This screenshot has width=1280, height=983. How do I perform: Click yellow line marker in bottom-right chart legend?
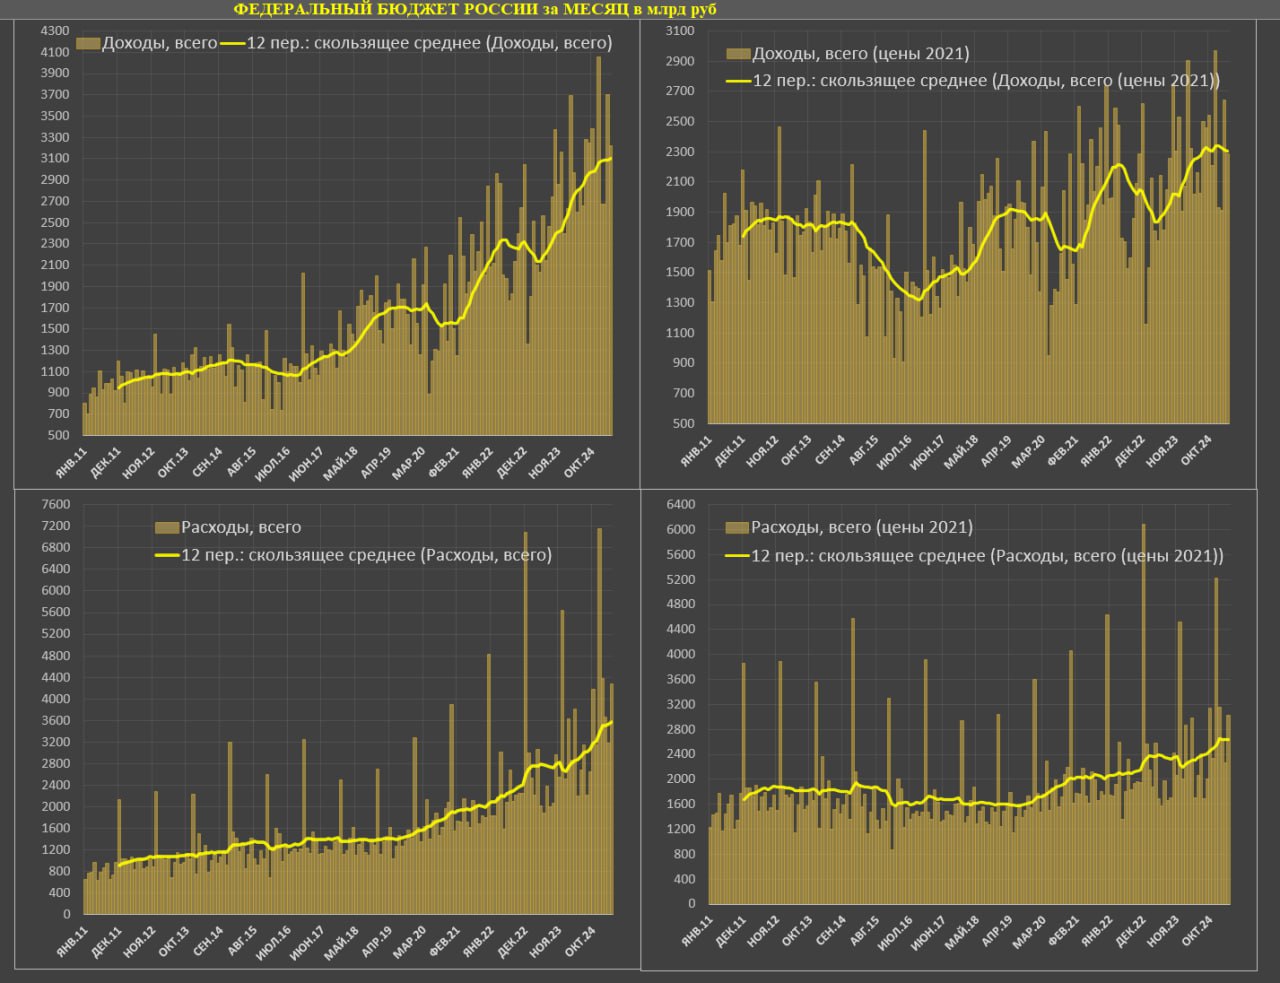click(x=738, y=555)
